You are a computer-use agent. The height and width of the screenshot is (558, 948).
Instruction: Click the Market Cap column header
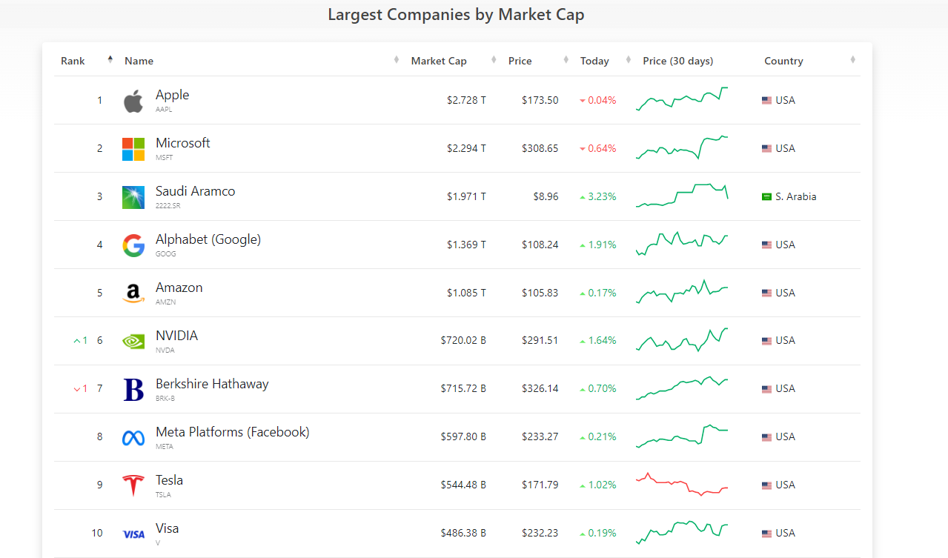click(x=439, y=61)
